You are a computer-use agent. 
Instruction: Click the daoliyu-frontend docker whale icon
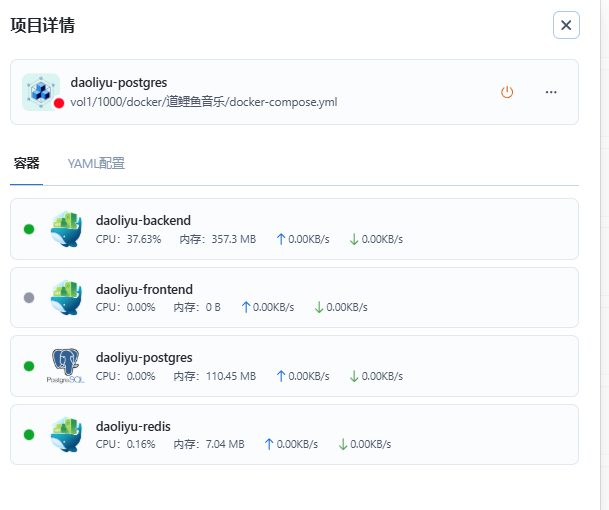point(66,298)
